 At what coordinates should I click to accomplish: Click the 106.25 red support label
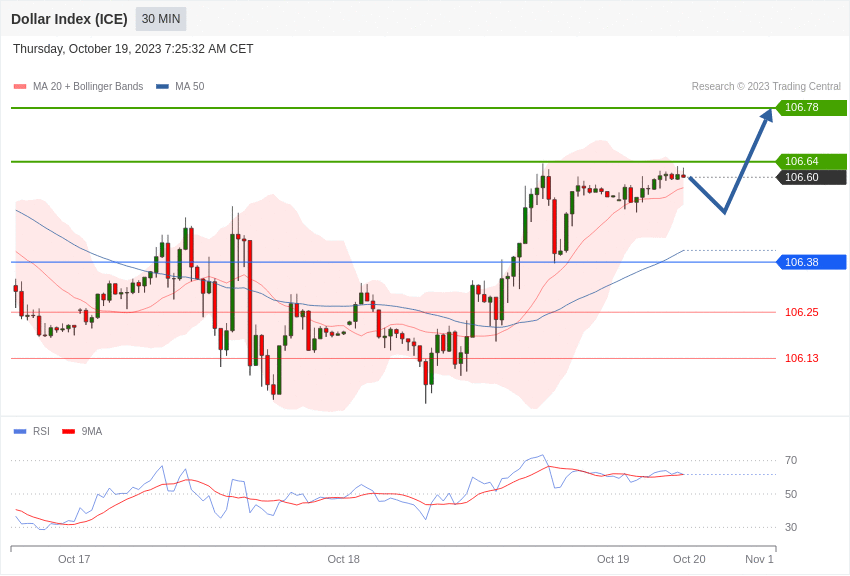802,312
